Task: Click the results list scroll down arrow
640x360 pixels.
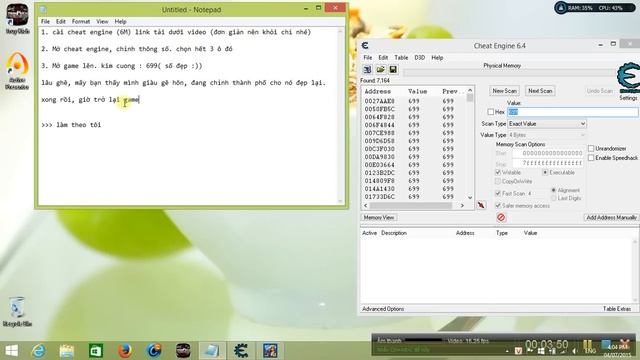Action: [x=470, y=197]
